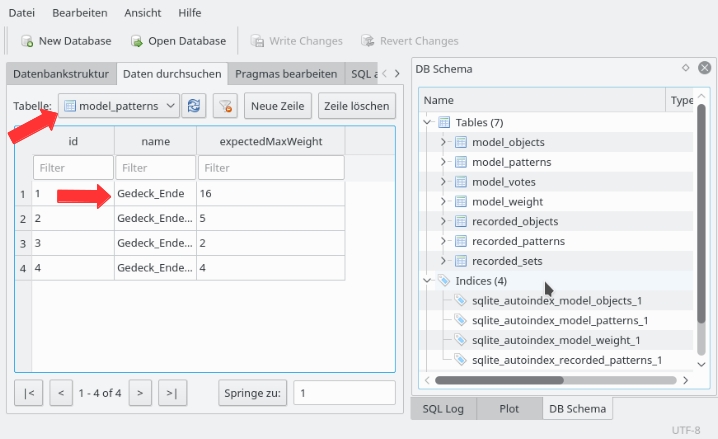Click the refresh table data icon
Viewport: 718px width, 439px height.
194,105
